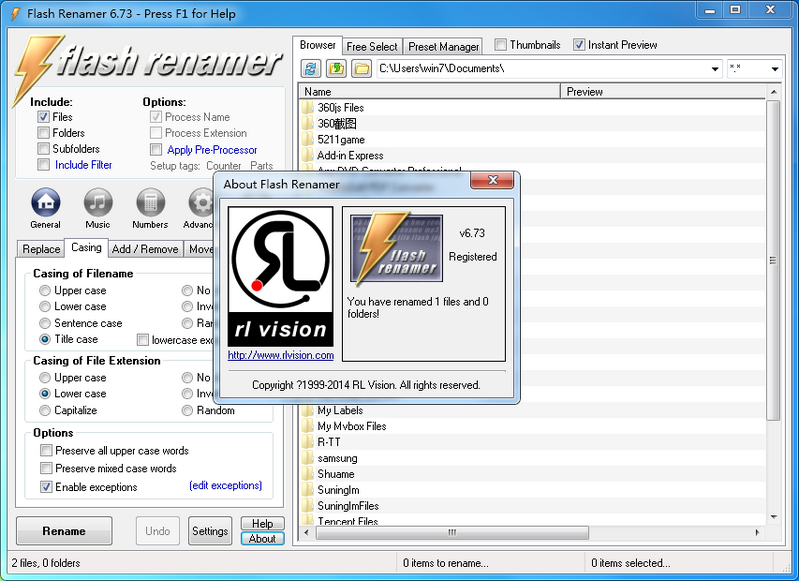Image resolution: width=799 pixels, height=581 pixels.
Task: Switch to the Replace tab
Action: click(41, 249)
